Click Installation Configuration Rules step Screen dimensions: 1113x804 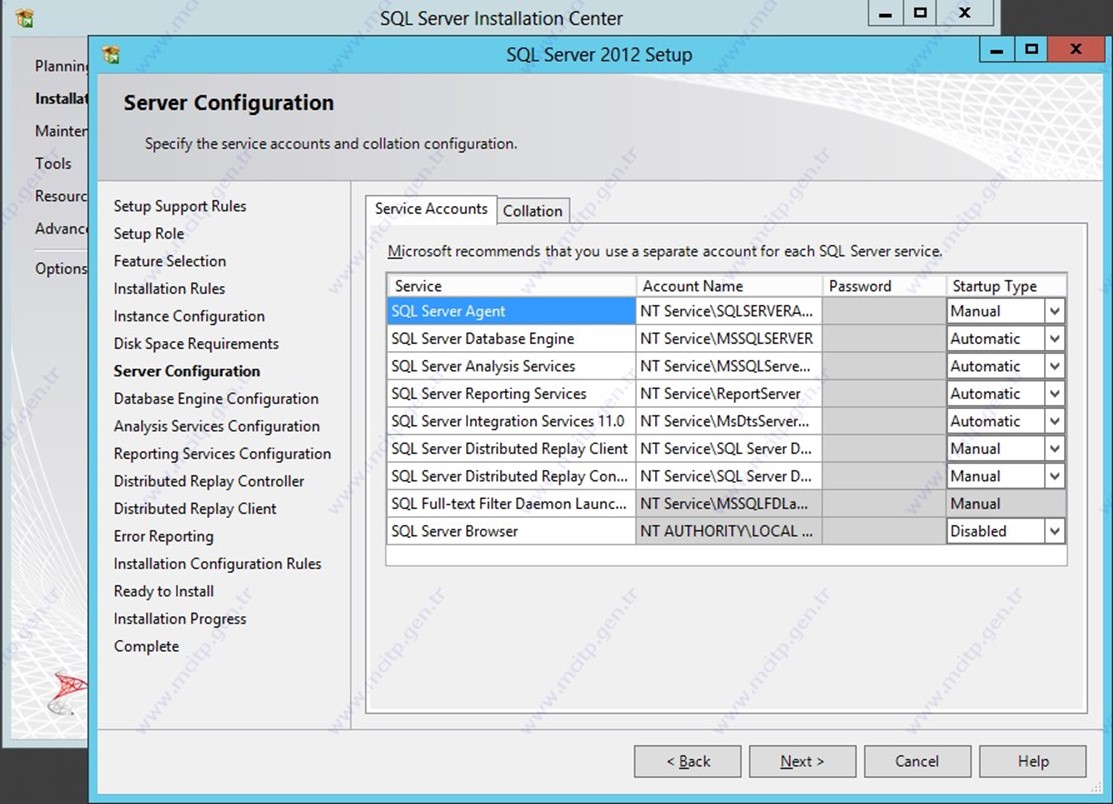click(x=217, y=563)
